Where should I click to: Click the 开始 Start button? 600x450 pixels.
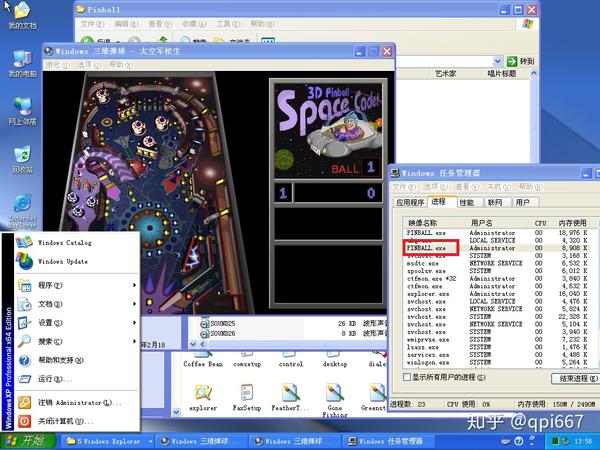[27, 441]
